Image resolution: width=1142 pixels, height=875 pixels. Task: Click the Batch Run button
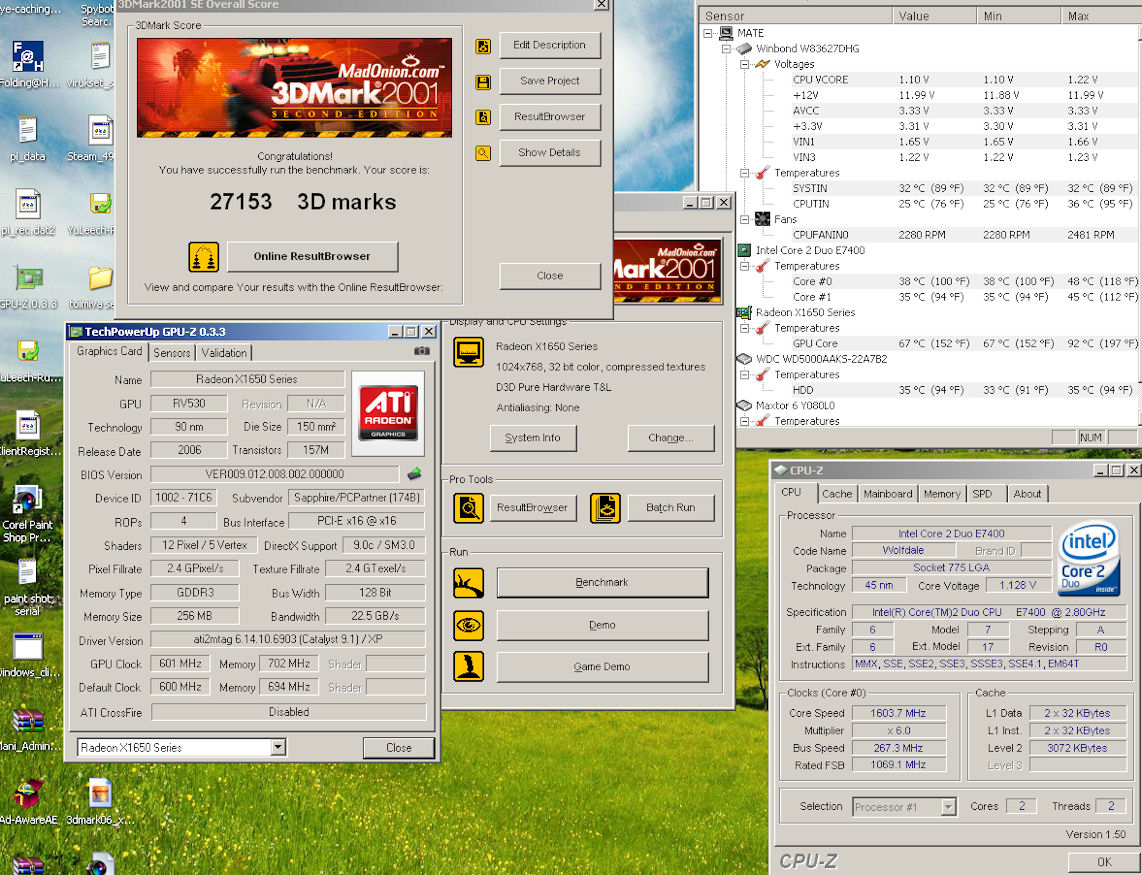[x=671, y=508]
